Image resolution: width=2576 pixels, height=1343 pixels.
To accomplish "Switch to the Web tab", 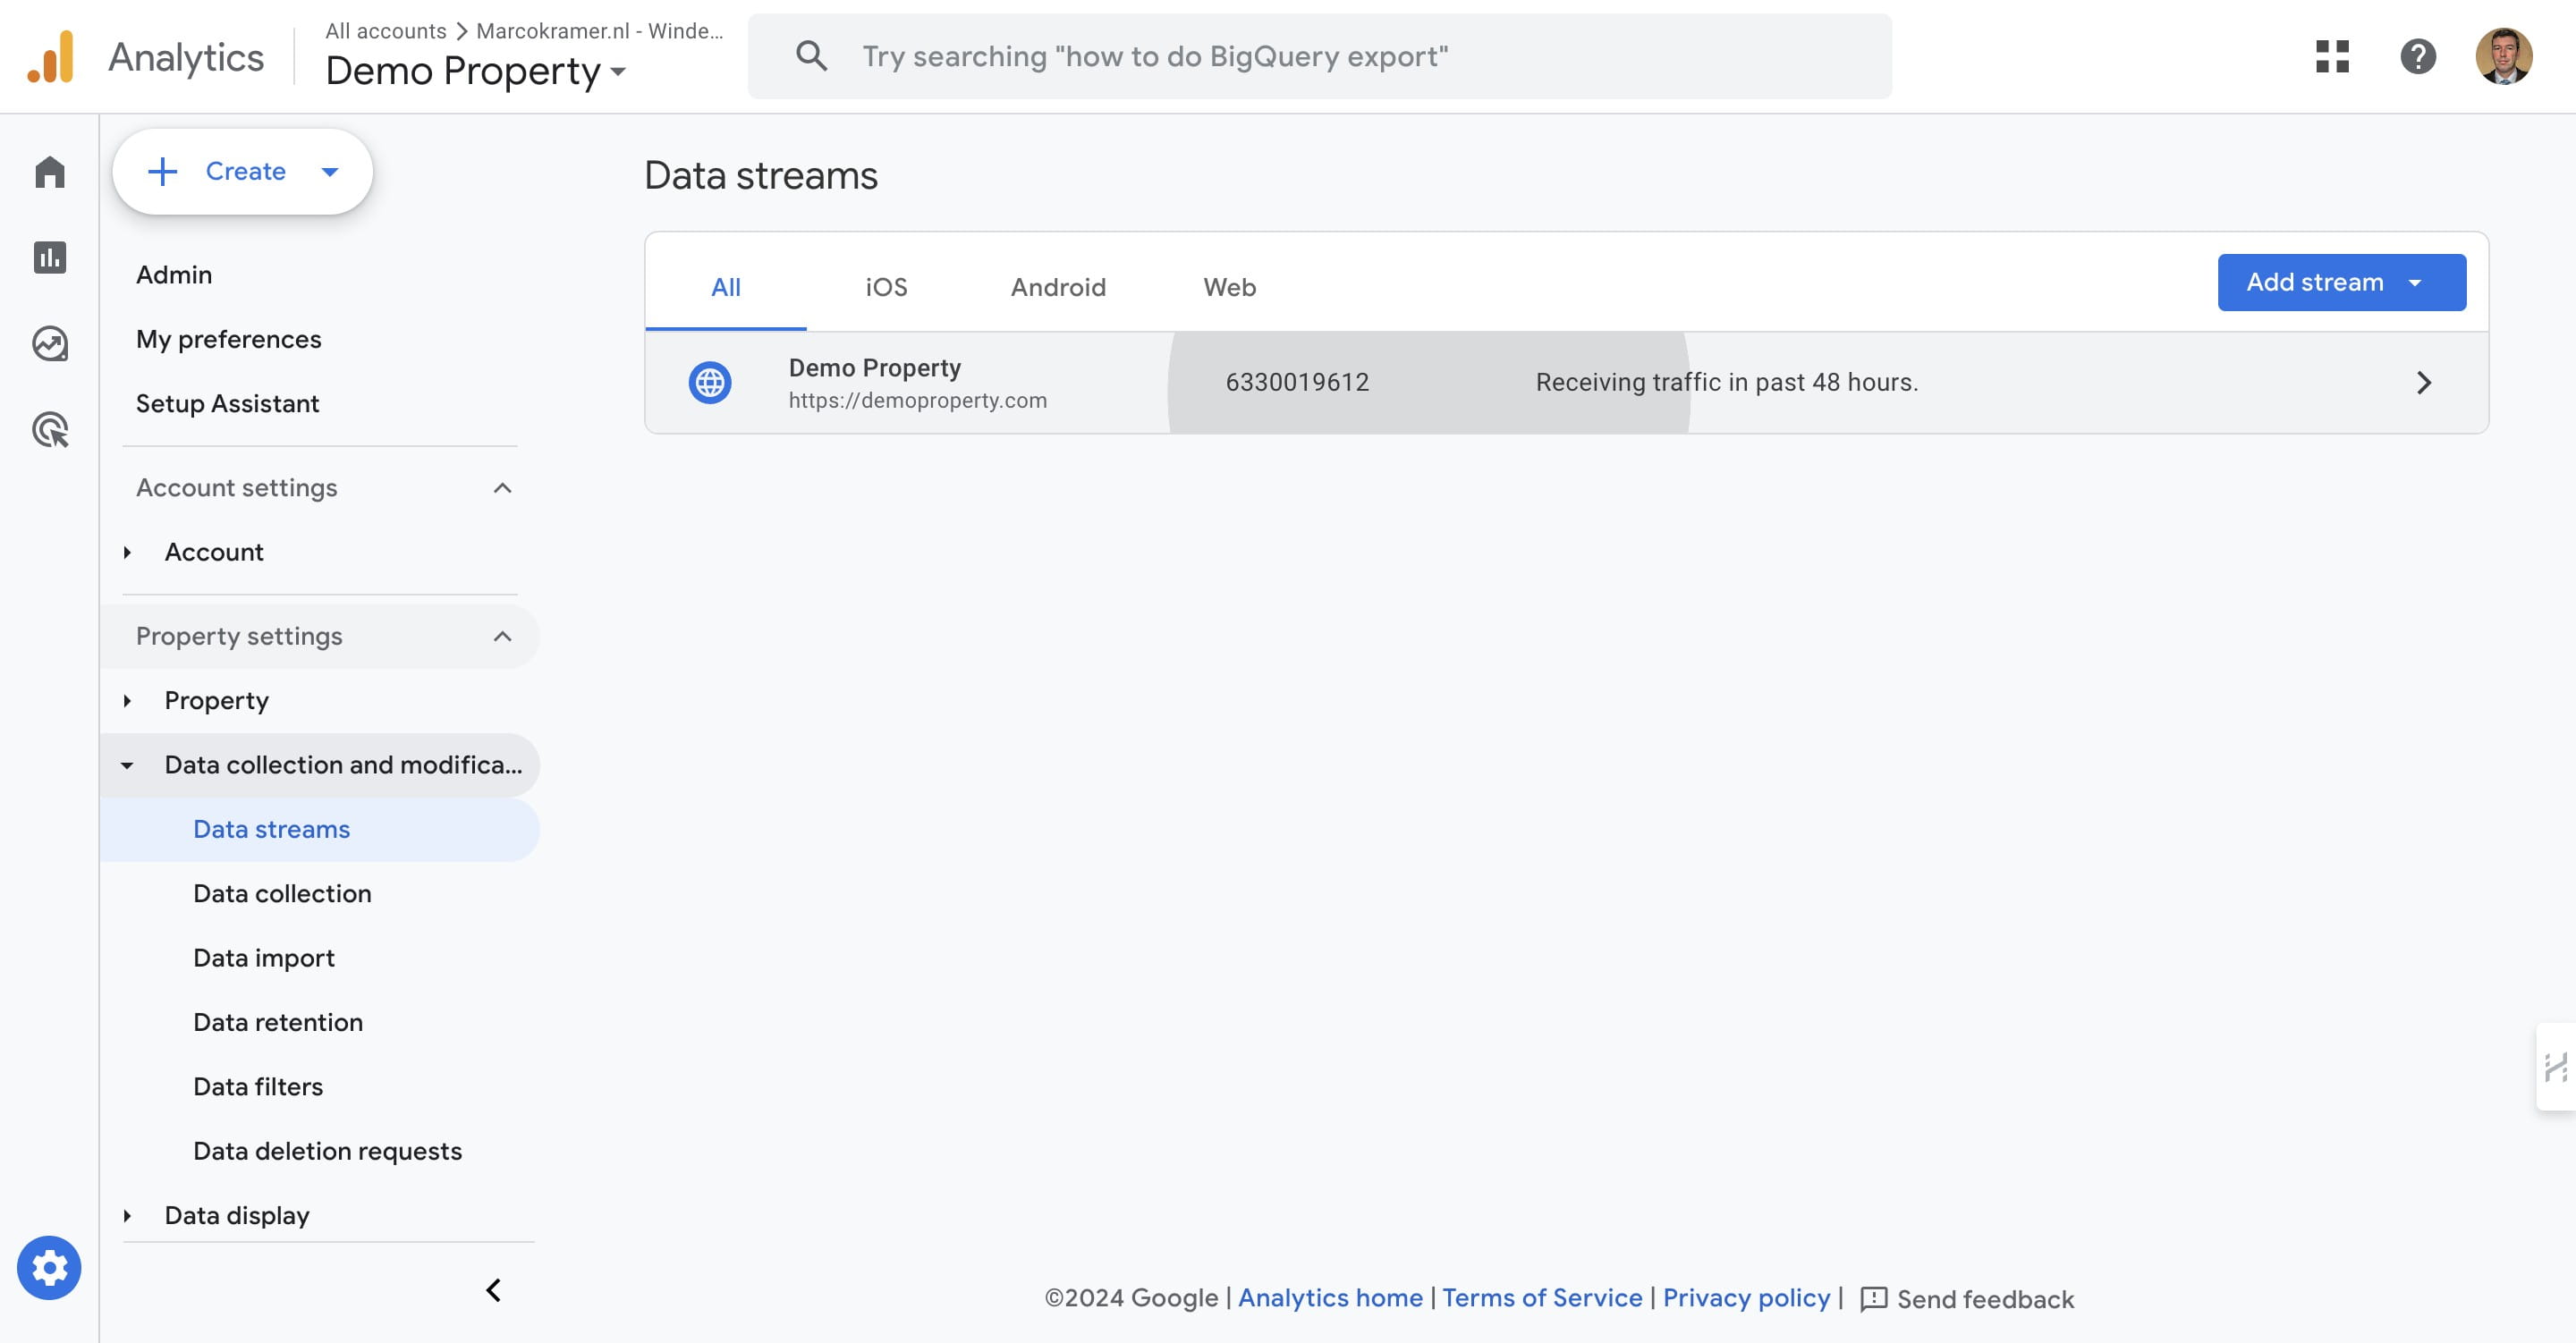I will point(1230,287).
